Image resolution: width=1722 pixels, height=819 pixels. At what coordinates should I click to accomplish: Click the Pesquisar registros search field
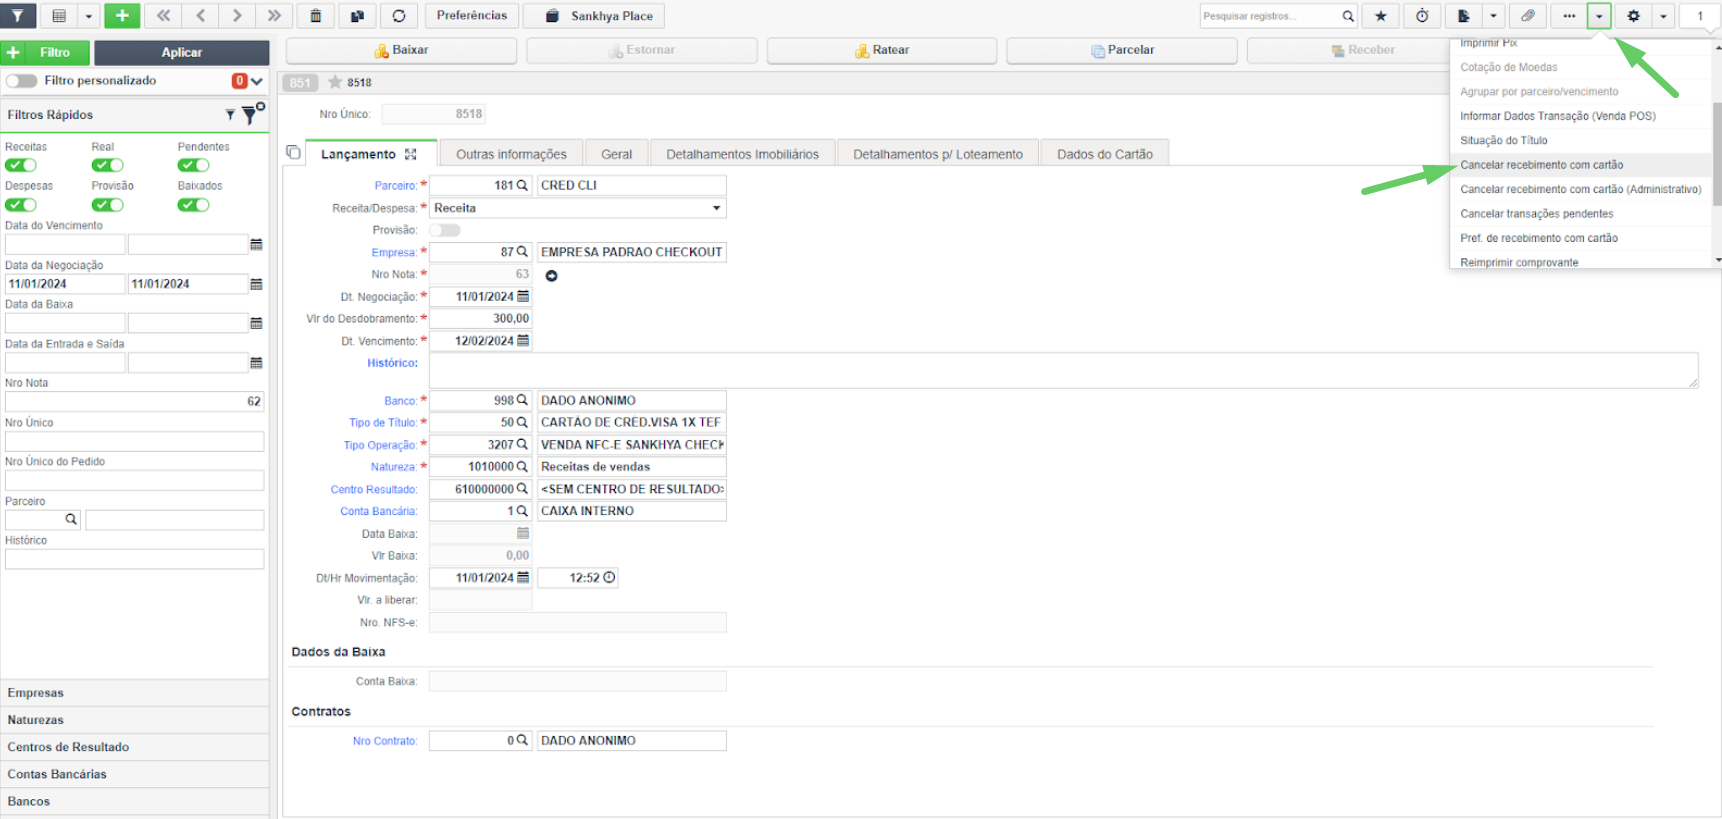pyautogui.click(x=1270, y=16)
